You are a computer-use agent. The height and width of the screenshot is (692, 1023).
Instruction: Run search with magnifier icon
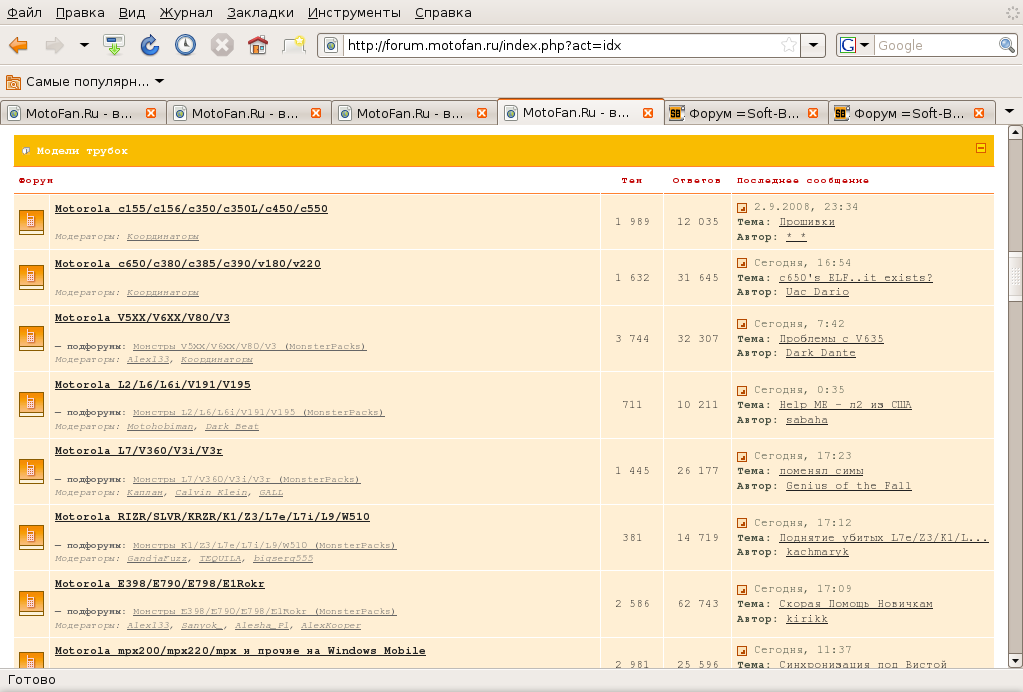[x=1007, y=45]
